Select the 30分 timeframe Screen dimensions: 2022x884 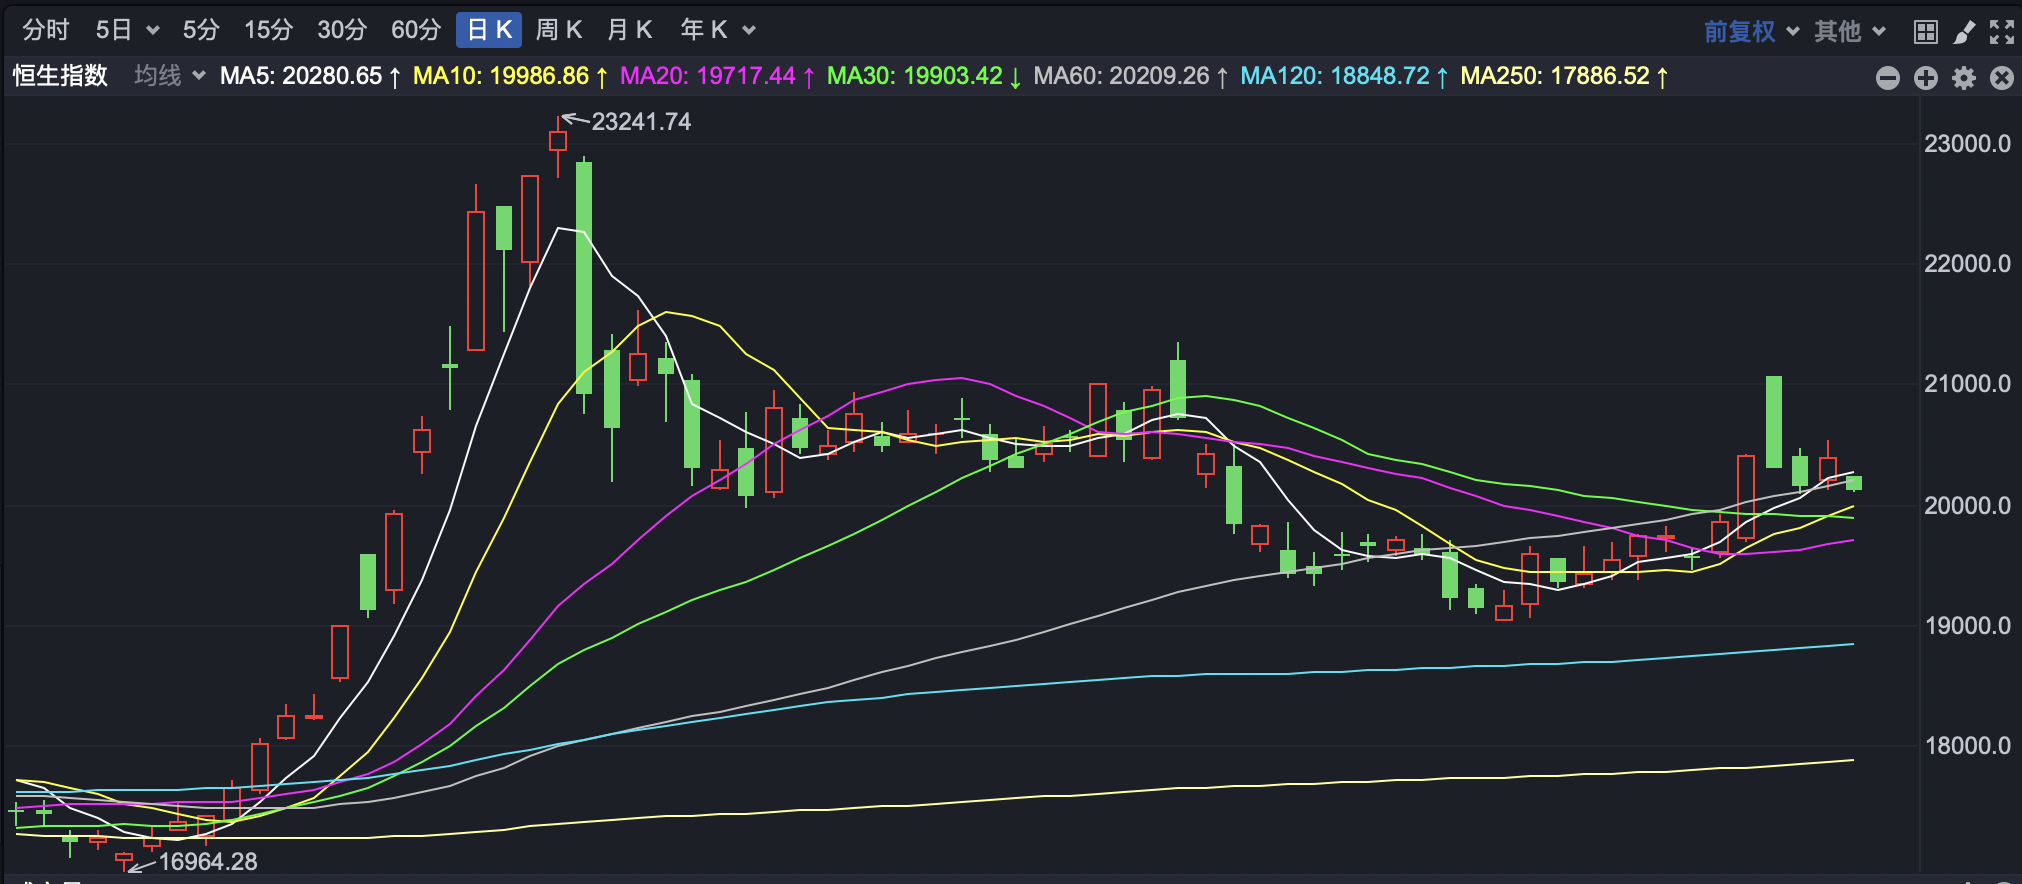342,30
